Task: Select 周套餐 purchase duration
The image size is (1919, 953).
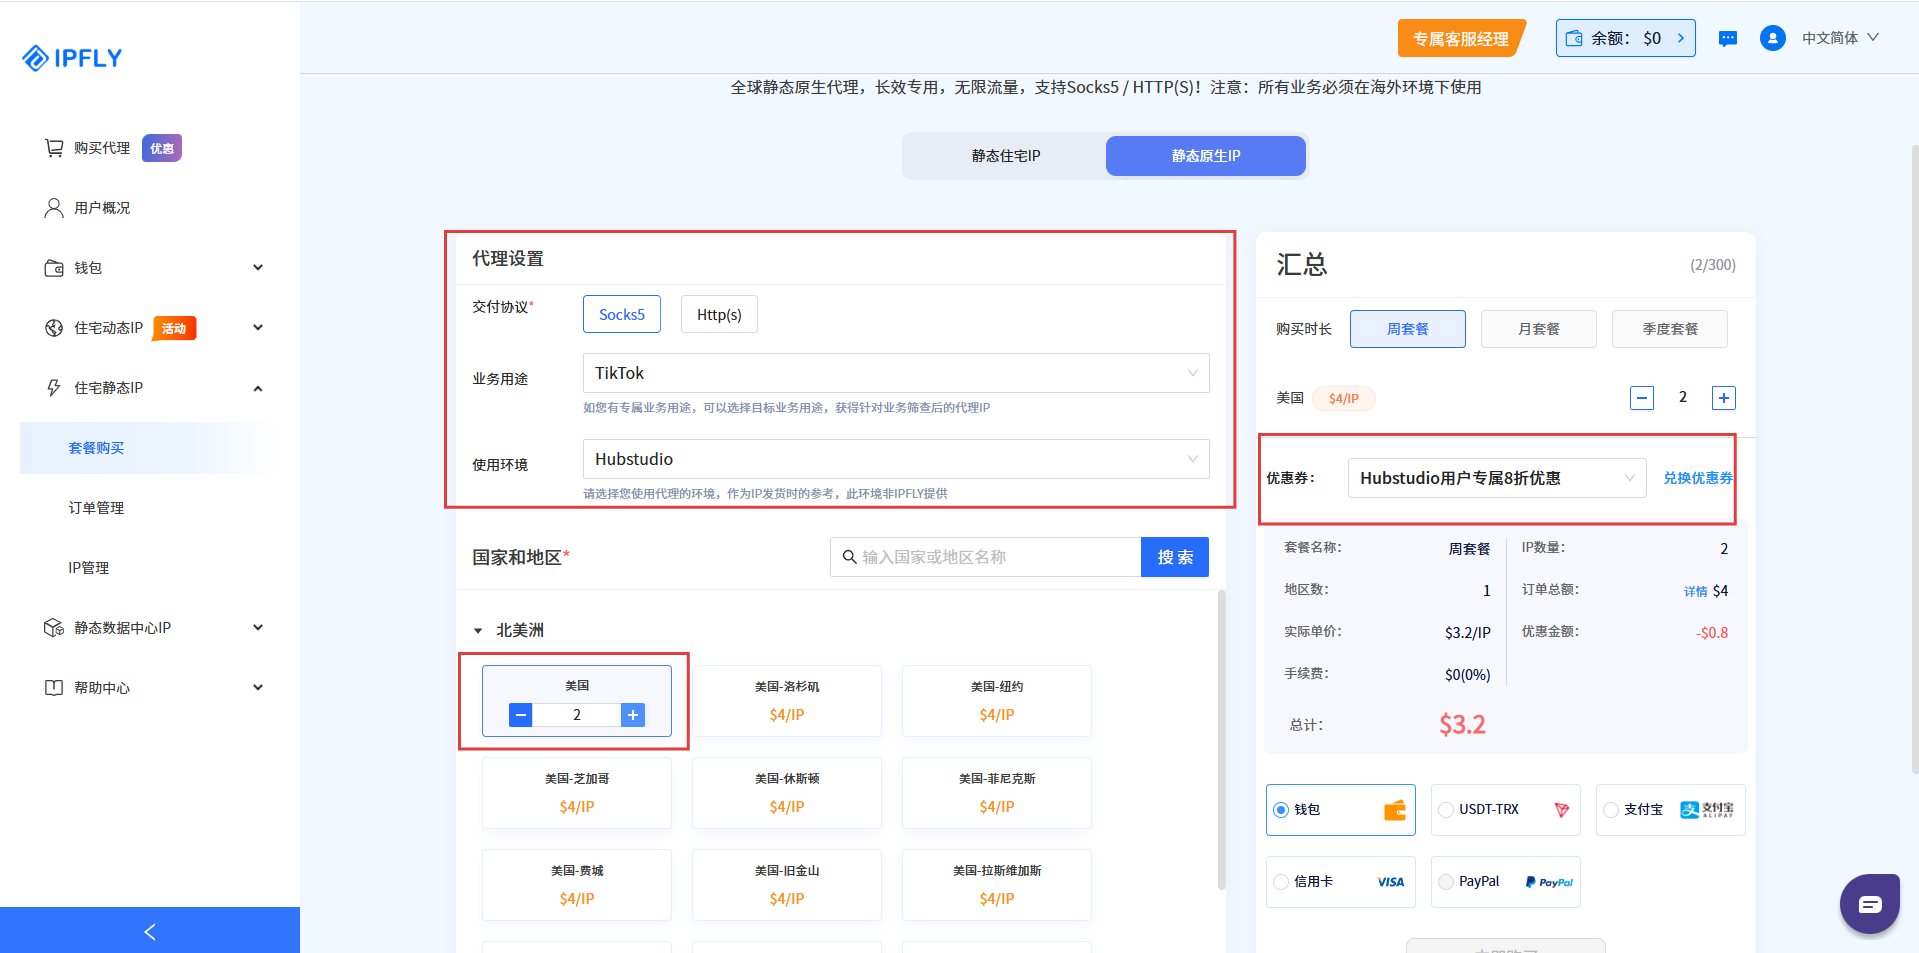Action: pyautogui.click(x=1408, y=329)
